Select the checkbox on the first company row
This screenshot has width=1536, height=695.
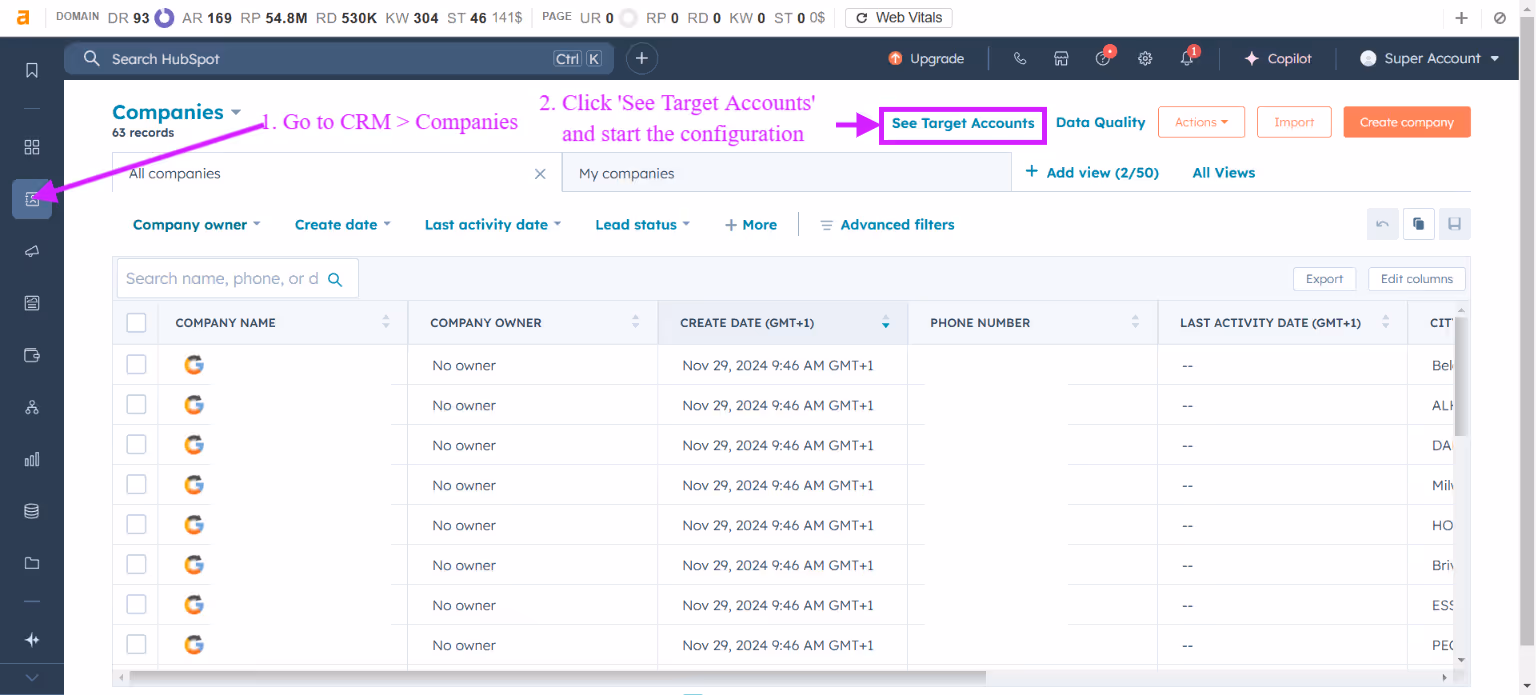tap(136, 364)
